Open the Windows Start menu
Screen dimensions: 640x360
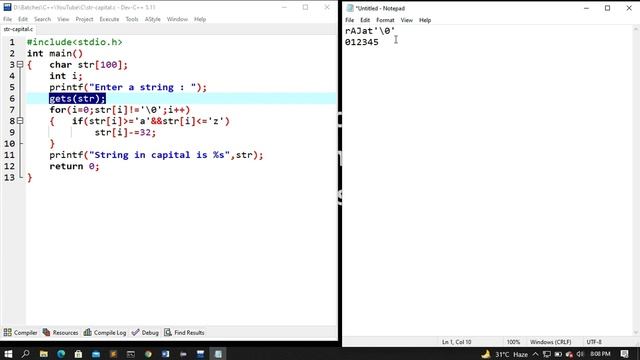8,354
